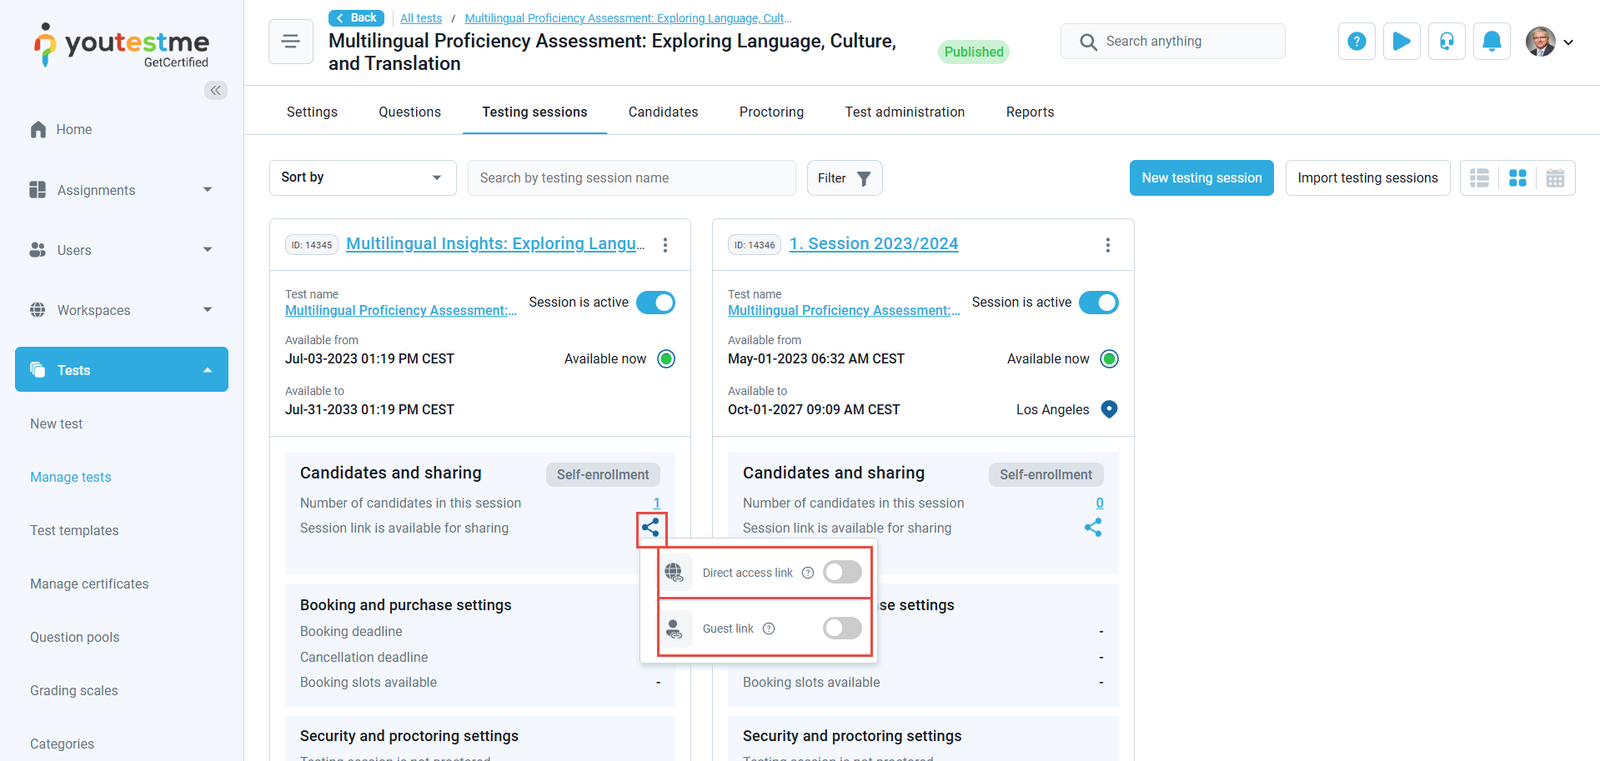Collapse the sidebar with double-chevron icon
This screenshot has height=761, width=1600.
tap(215, 90)
